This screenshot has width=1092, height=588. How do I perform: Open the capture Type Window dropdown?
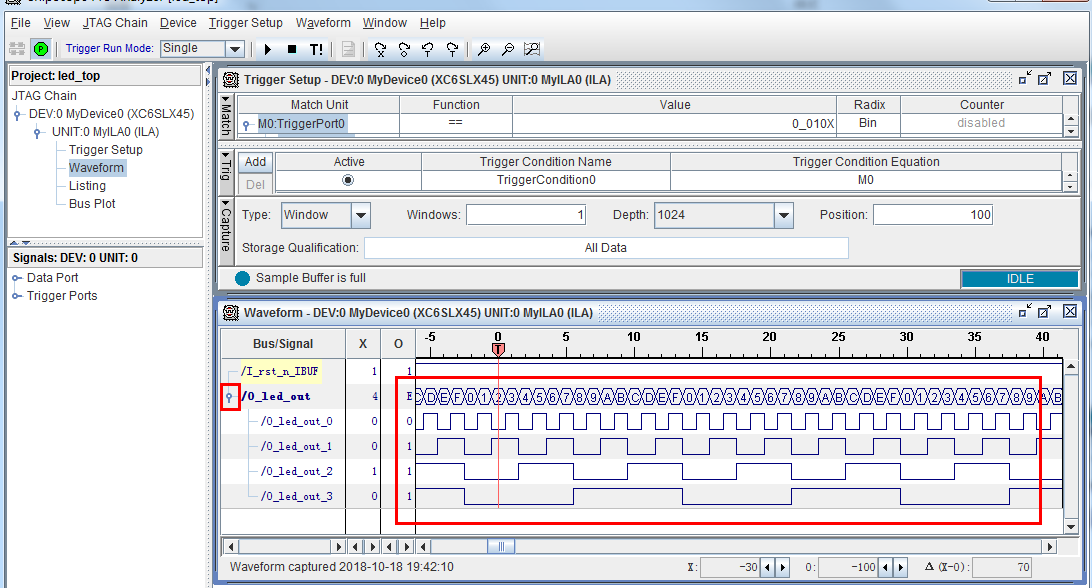click(361, 215)
